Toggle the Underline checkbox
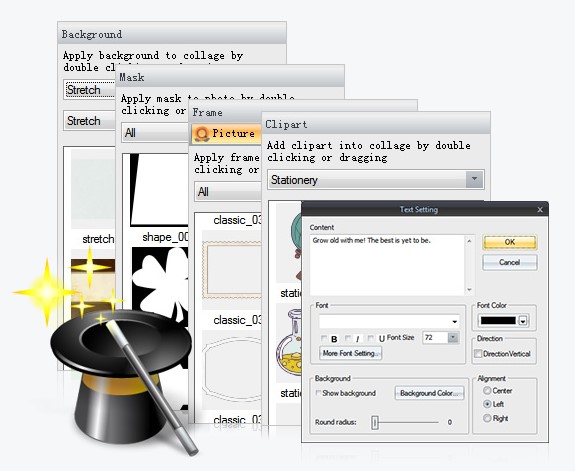Screen dimensions: 575x471 371,338
